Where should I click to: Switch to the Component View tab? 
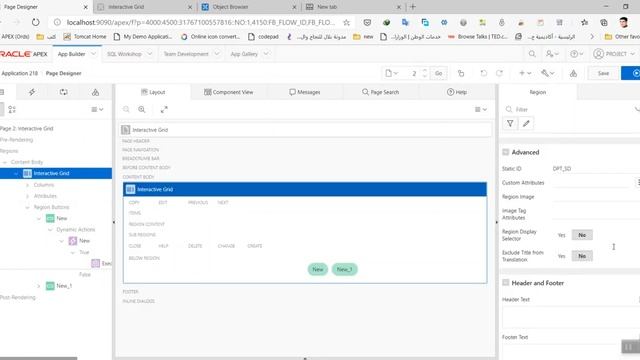coord(229,92)
